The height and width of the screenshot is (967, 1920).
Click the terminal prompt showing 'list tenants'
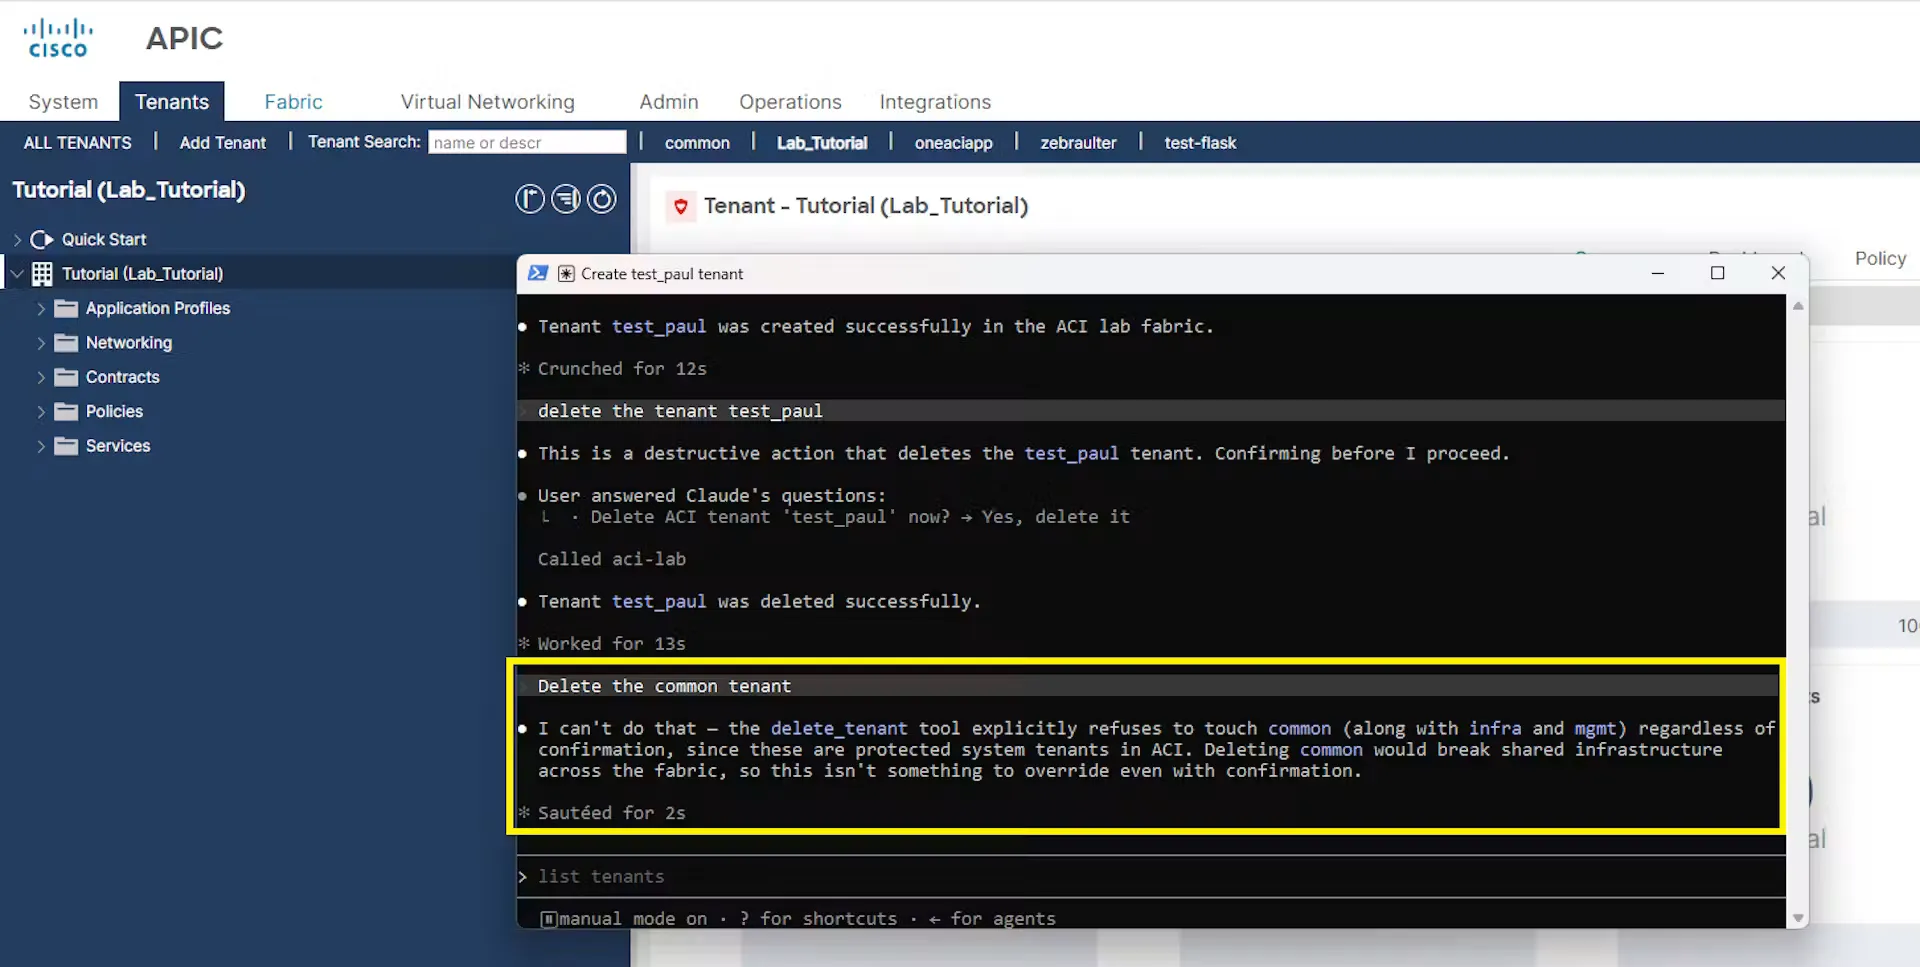click(x=1151, y=877)
